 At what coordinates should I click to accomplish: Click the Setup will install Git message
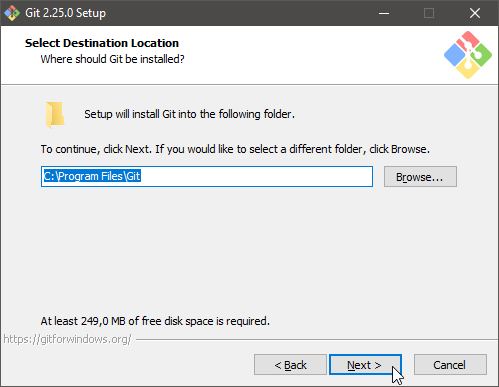pyautogui.click(x=189, y=114)
